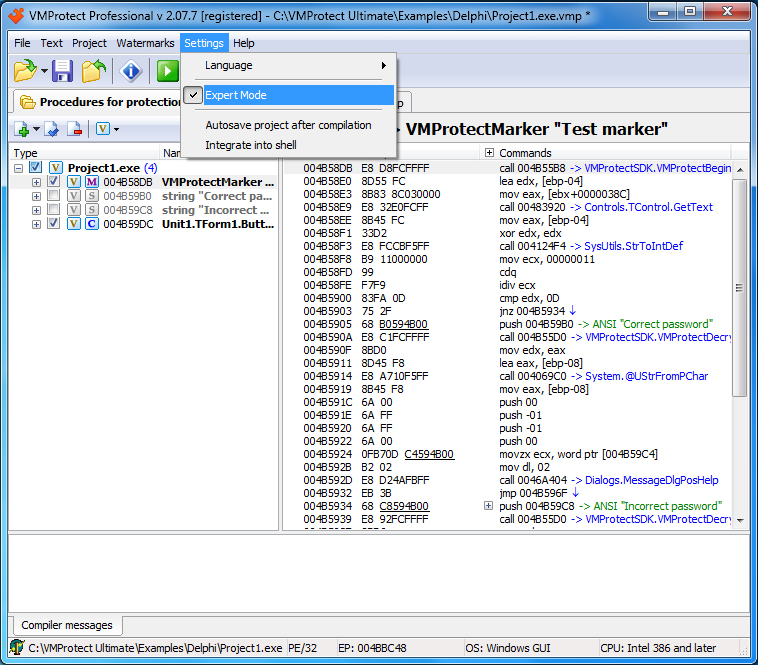Click the Delete procedure red minus icon
This screenshot has width=758, height=665.
pos(74,129)
